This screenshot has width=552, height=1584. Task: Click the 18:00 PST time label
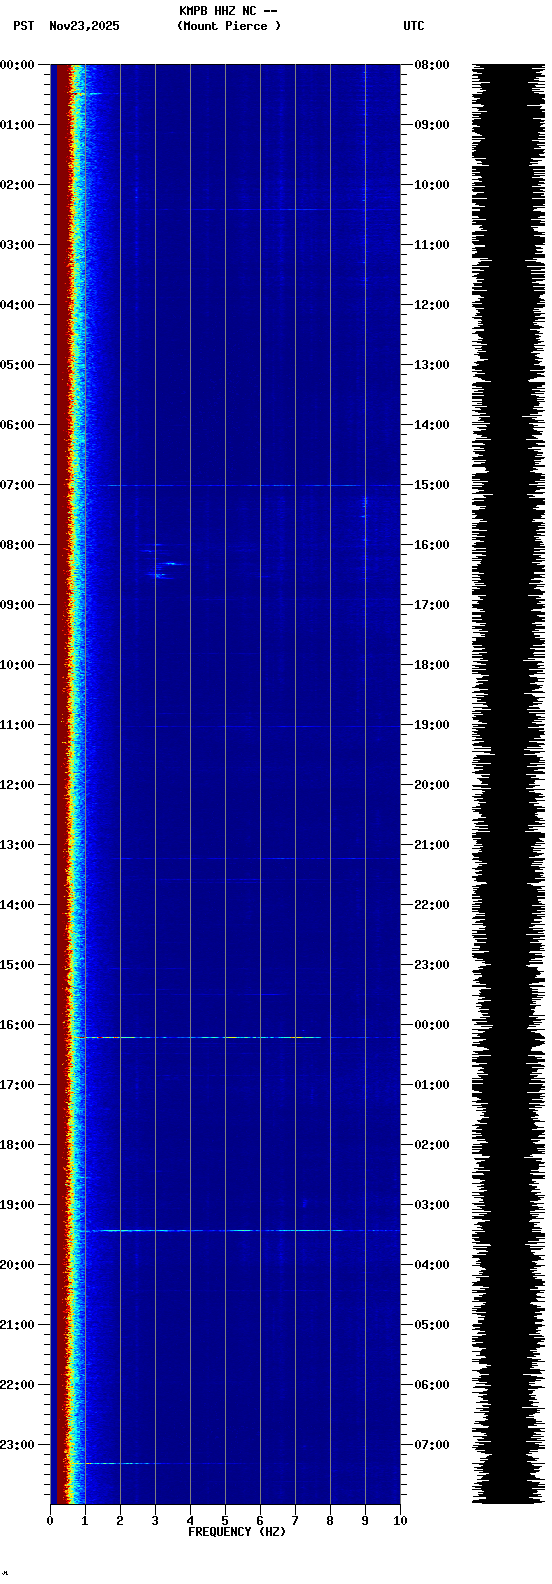coord(17,1145)
